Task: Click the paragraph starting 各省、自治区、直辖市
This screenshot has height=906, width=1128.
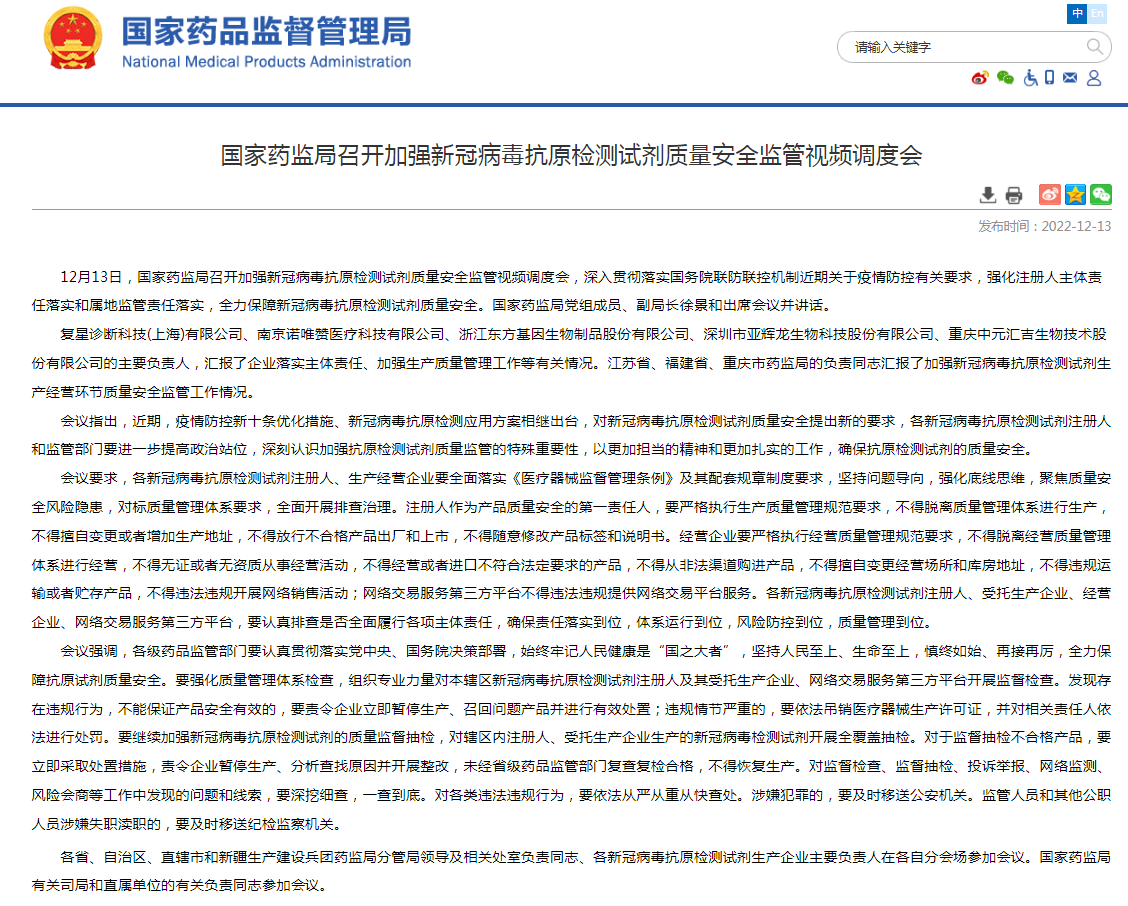Action: point(571,871)
